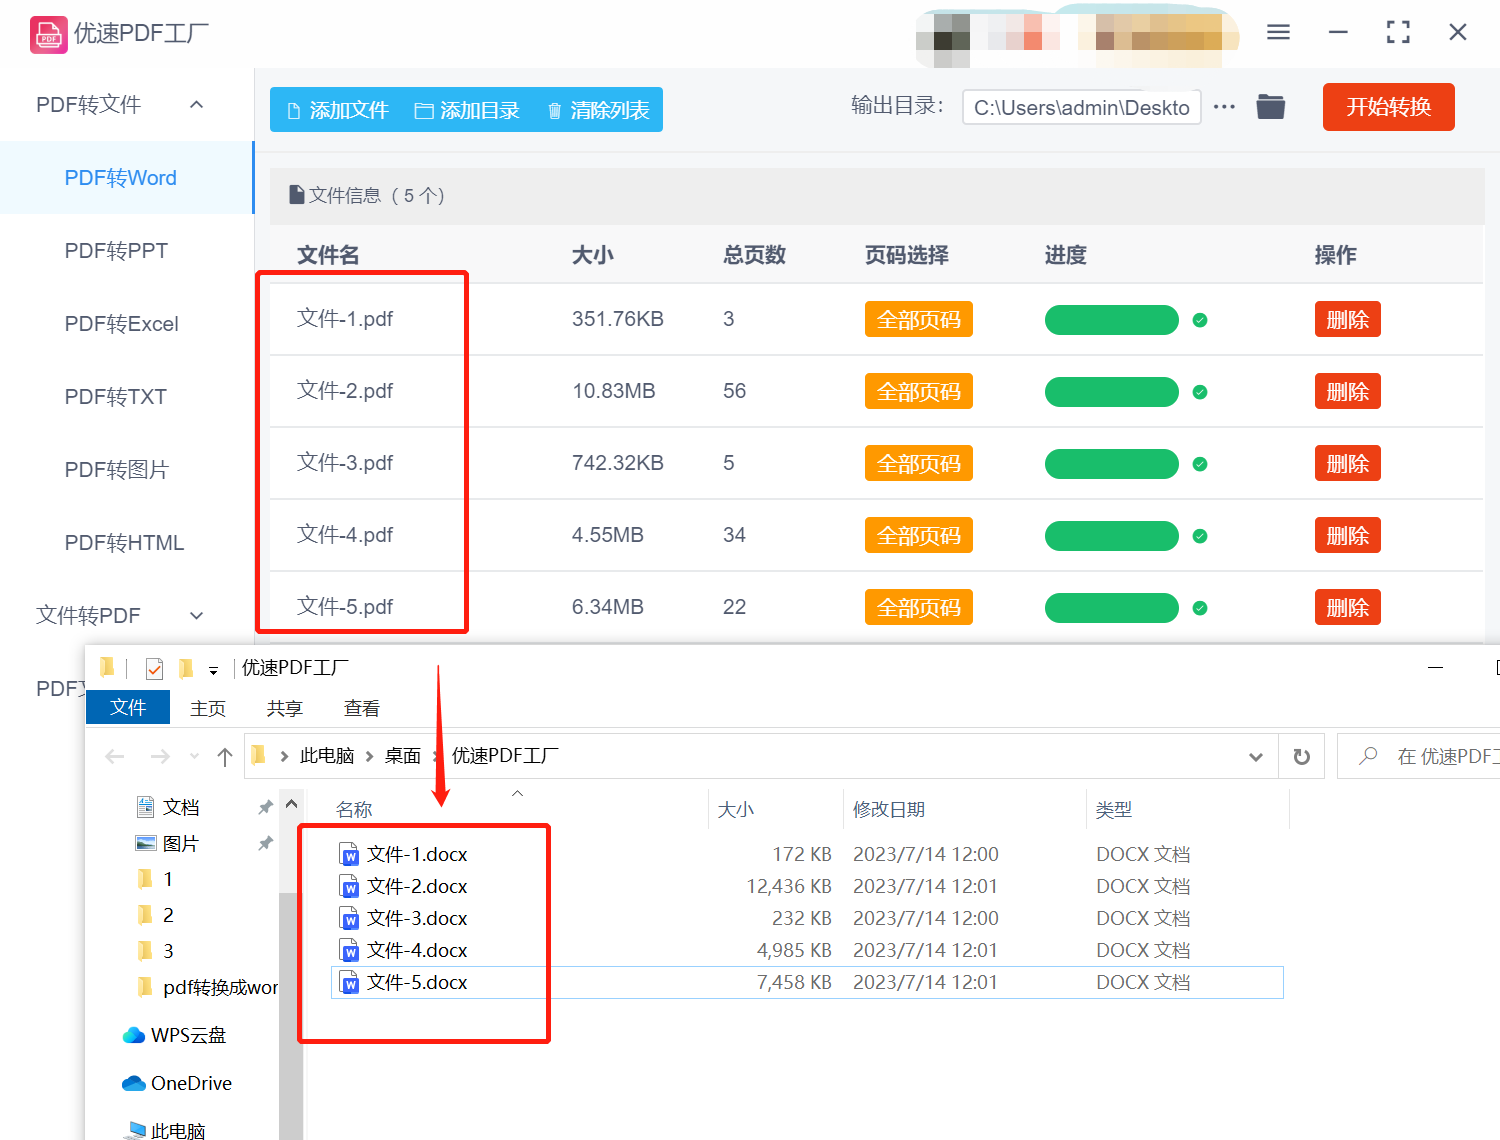Click 全部页码 button for 文件-3.pdf
1500x1140 pixels.
[918, 464]
